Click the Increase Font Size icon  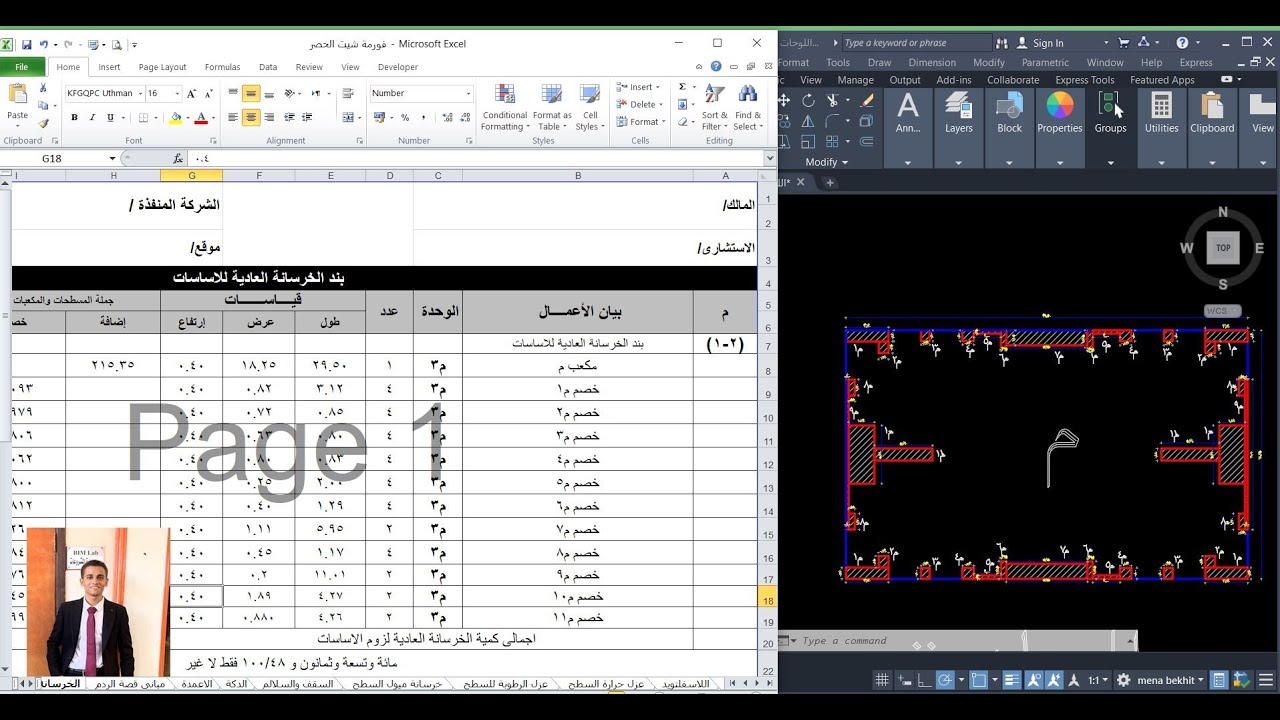tap(192, 93)
